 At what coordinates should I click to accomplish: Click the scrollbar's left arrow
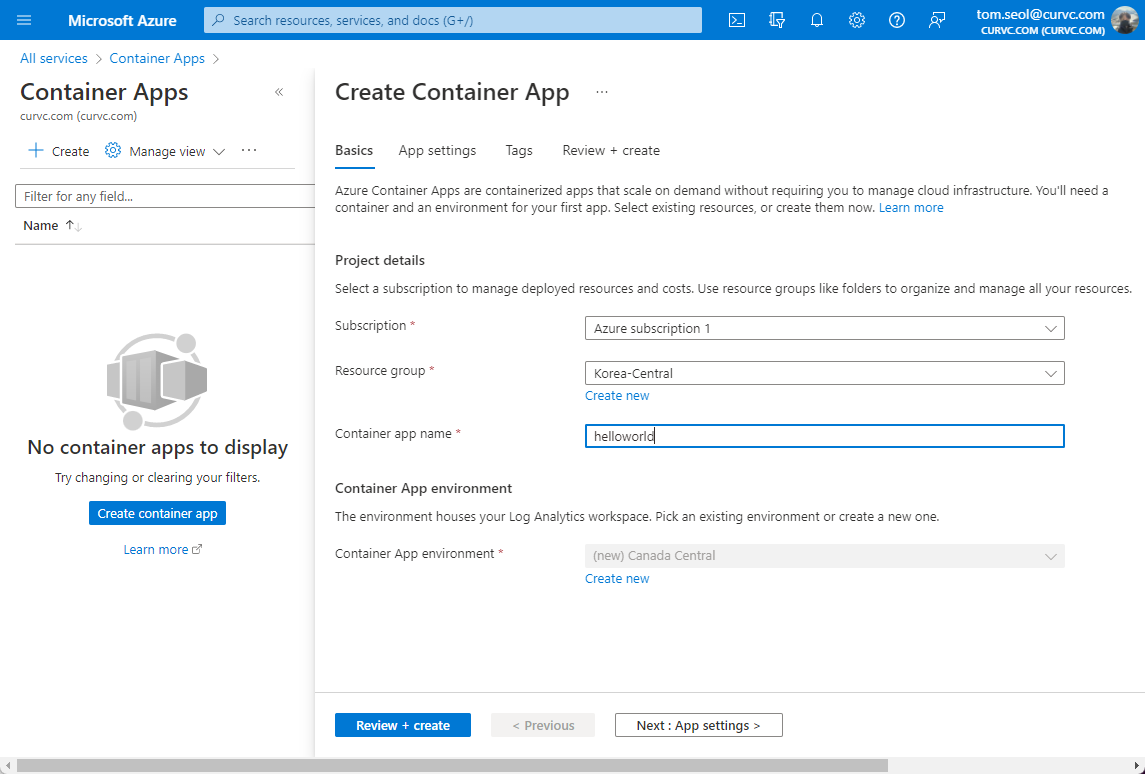pyautogui.click(x=7, y=765)
